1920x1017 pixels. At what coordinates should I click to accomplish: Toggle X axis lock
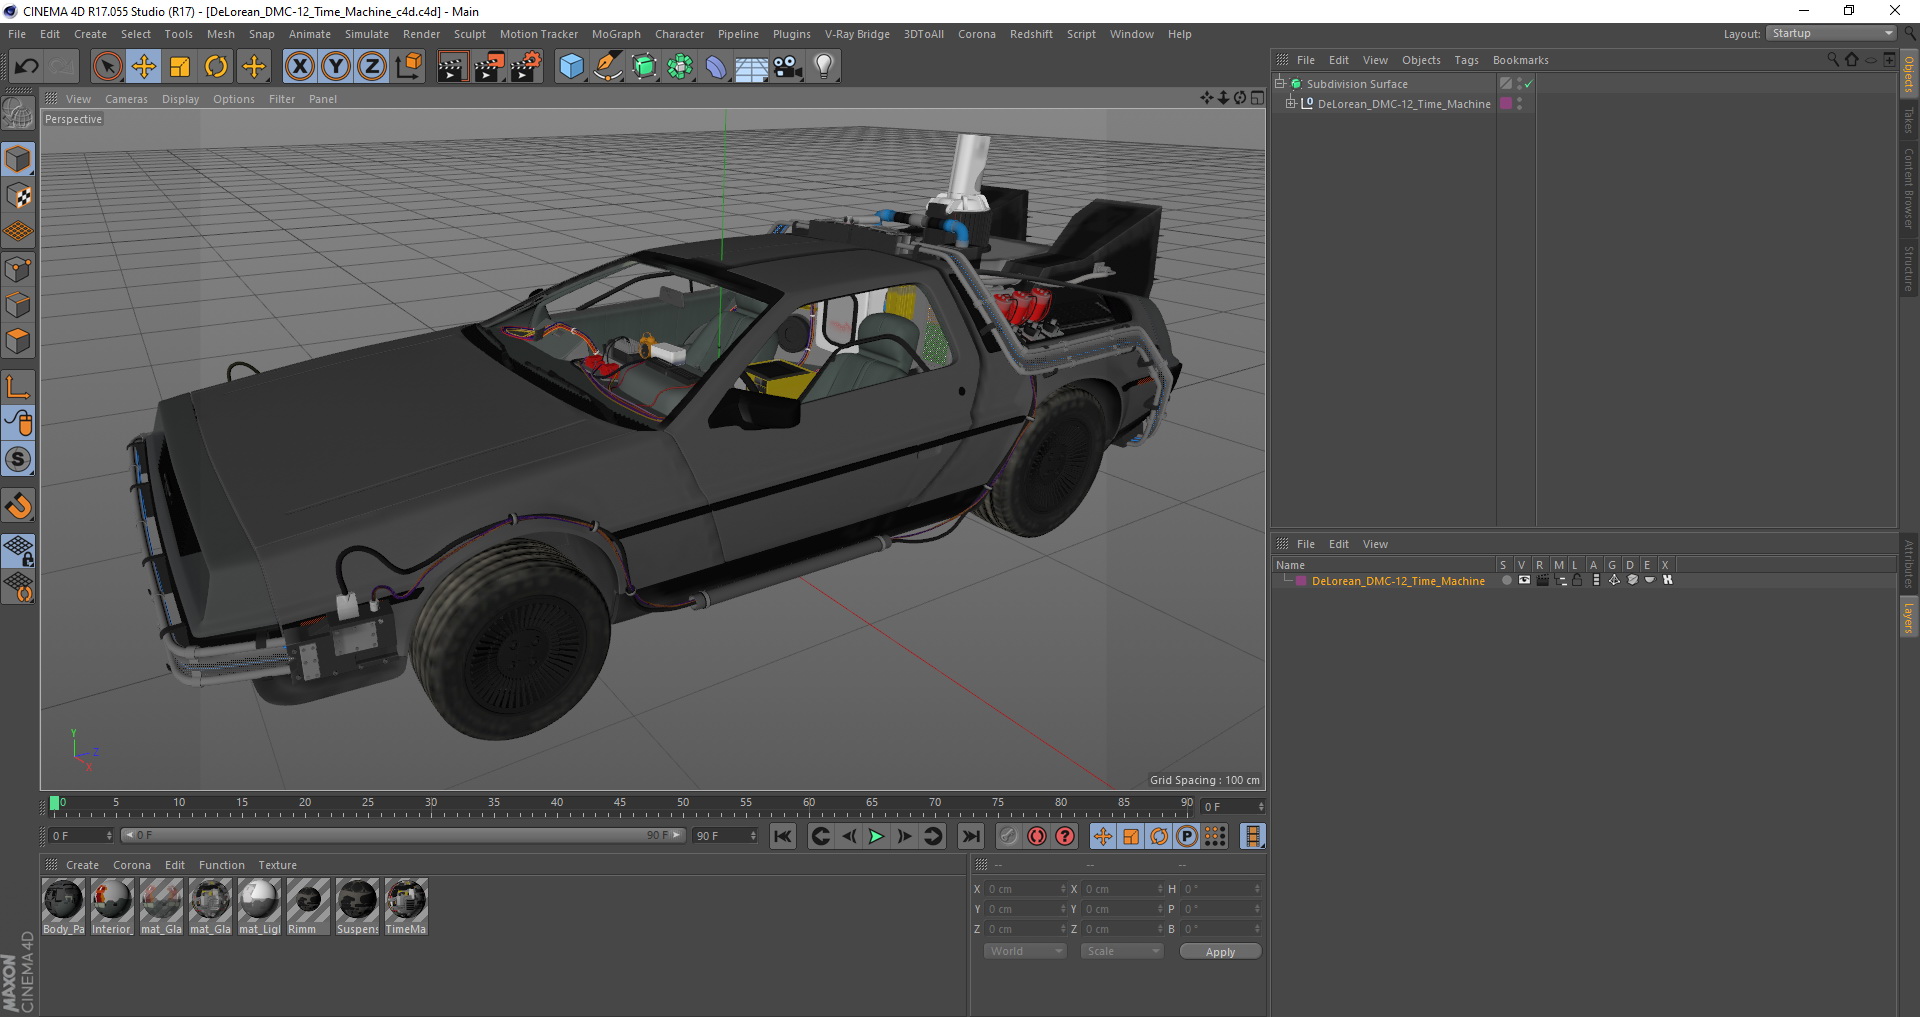pyautogui.click(x=299, y=67)
